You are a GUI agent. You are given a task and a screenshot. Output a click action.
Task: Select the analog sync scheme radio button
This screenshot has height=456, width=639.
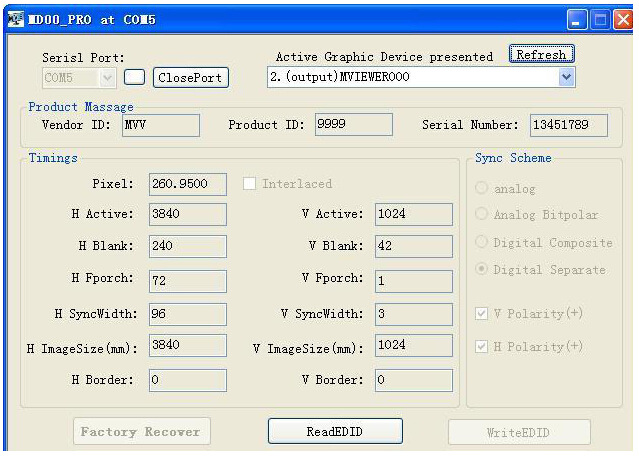pos(482,188)
